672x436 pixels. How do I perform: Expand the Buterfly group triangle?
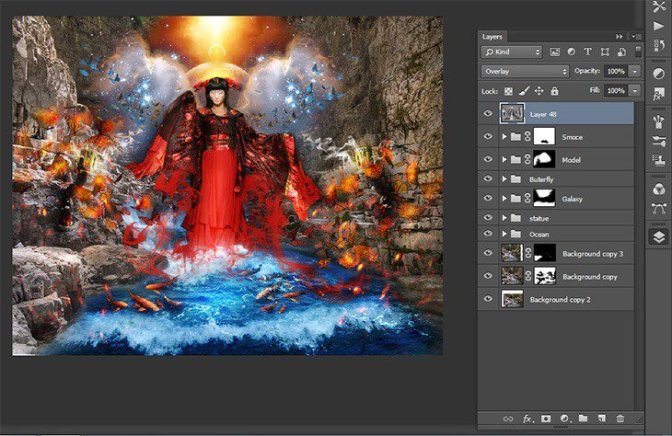point(504,179)
